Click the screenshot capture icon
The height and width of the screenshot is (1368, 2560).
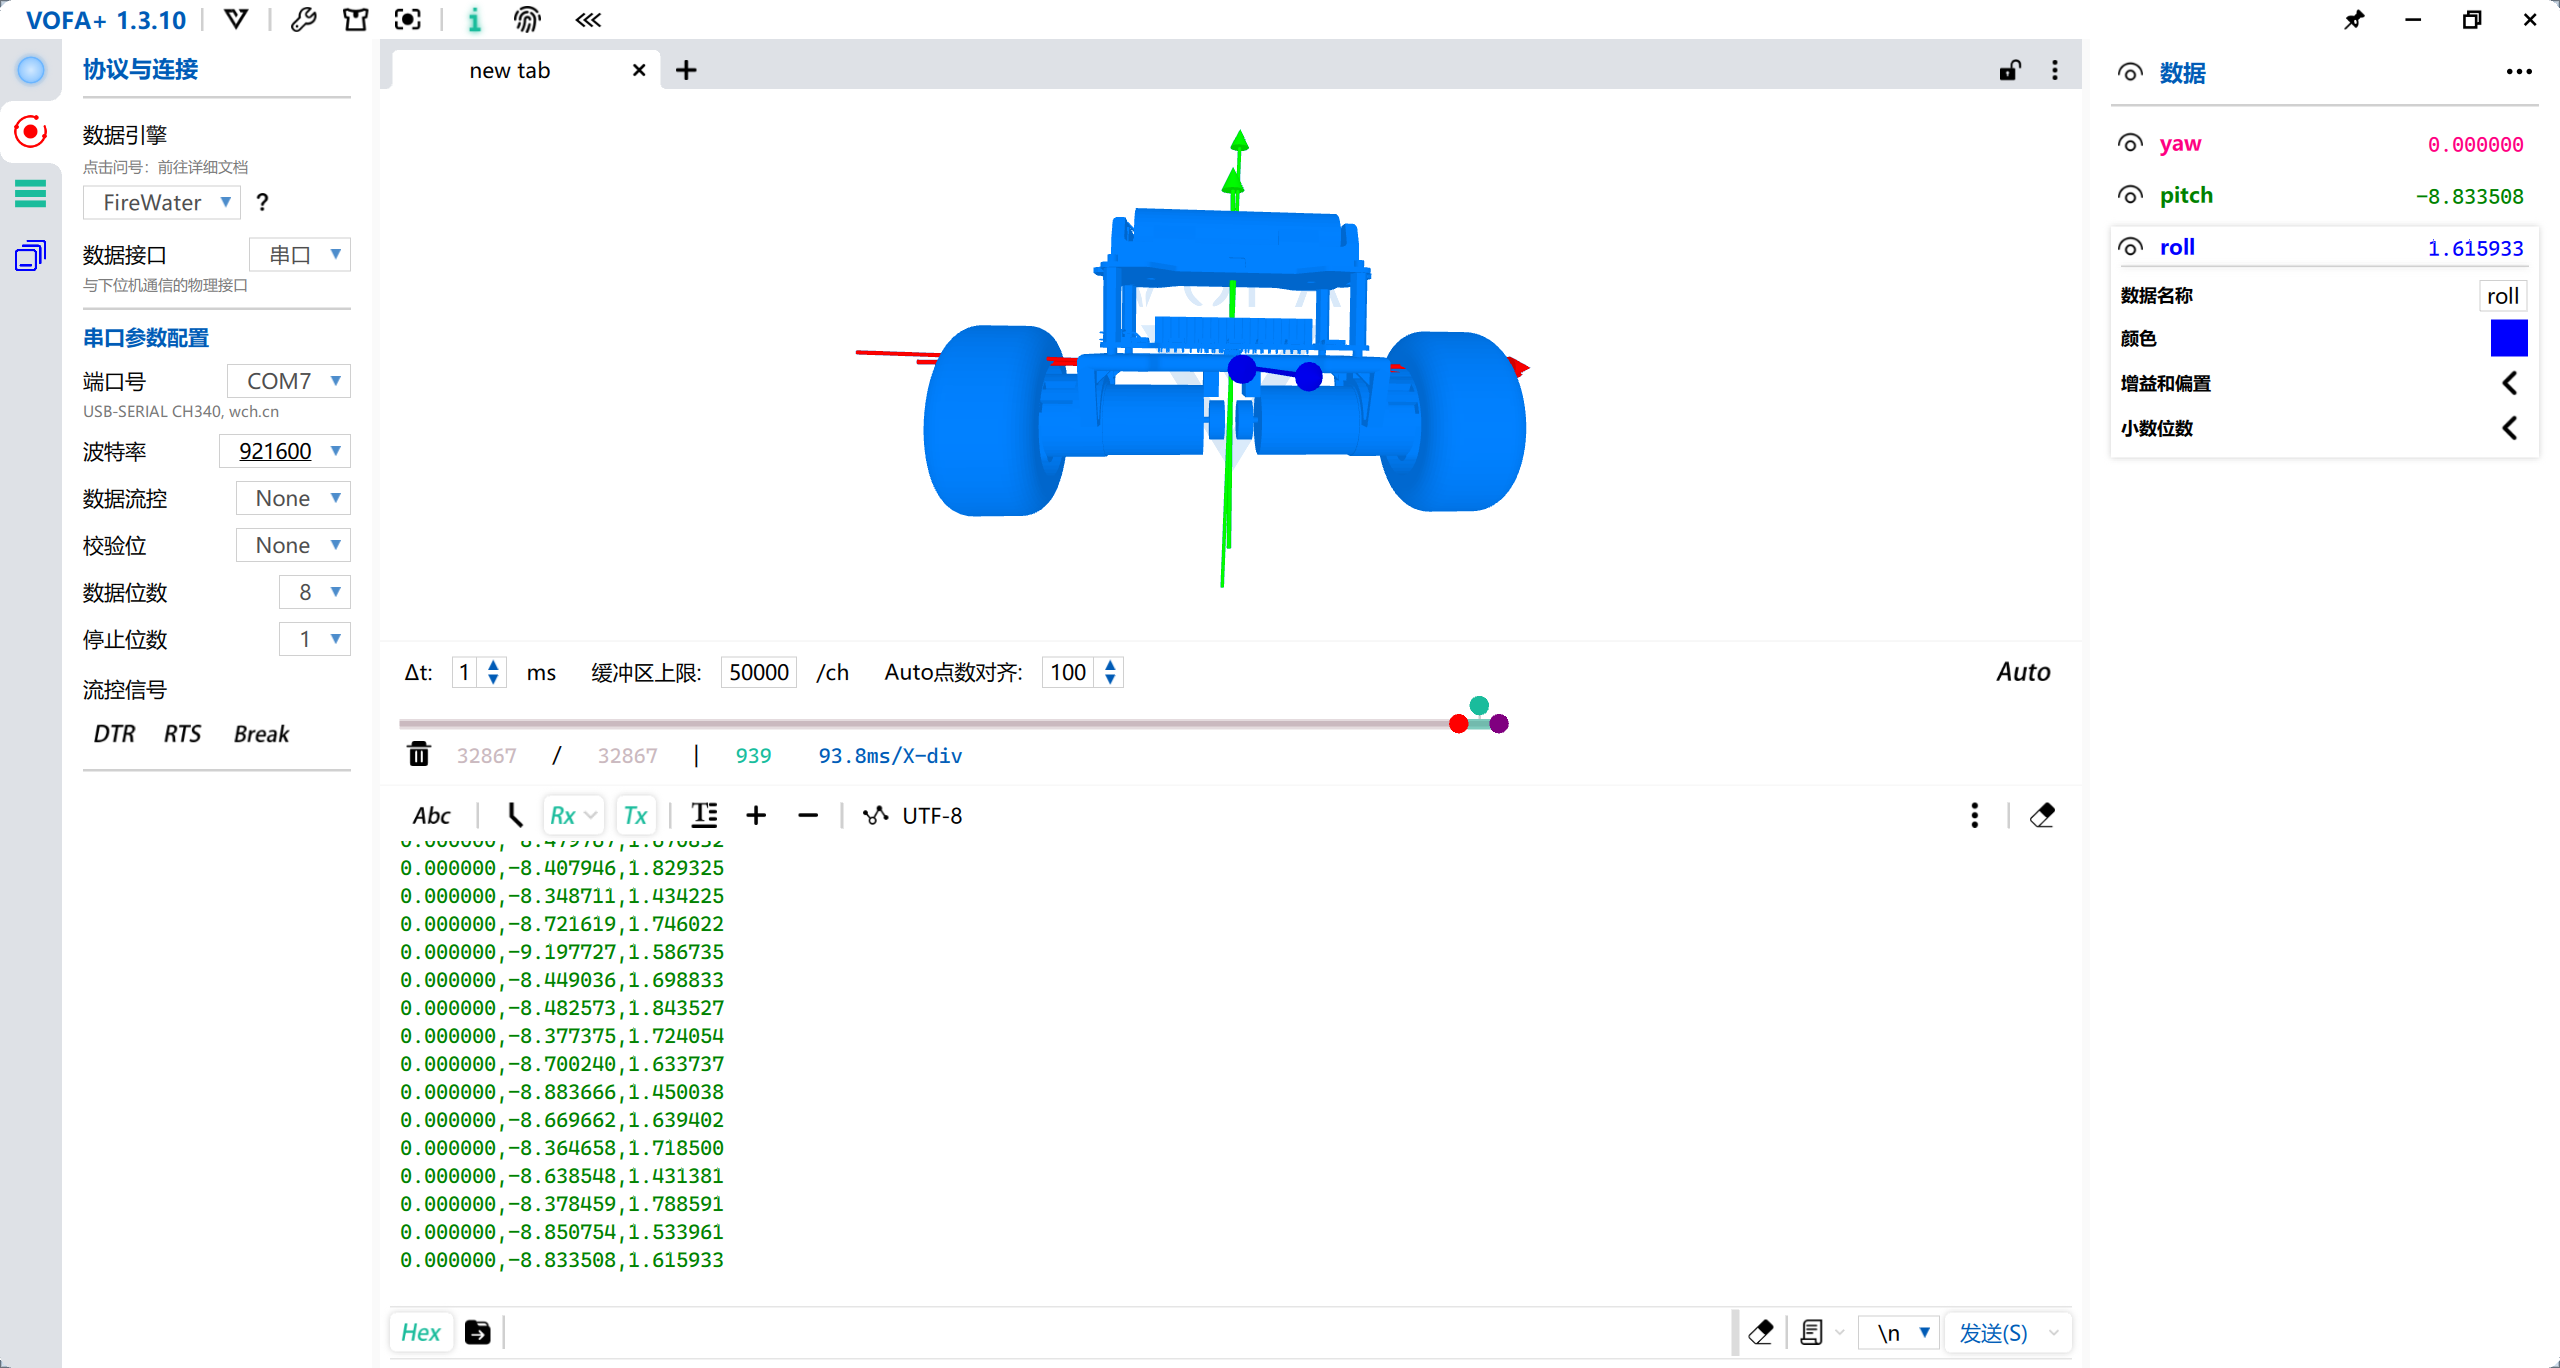click(x=408, y=20)
